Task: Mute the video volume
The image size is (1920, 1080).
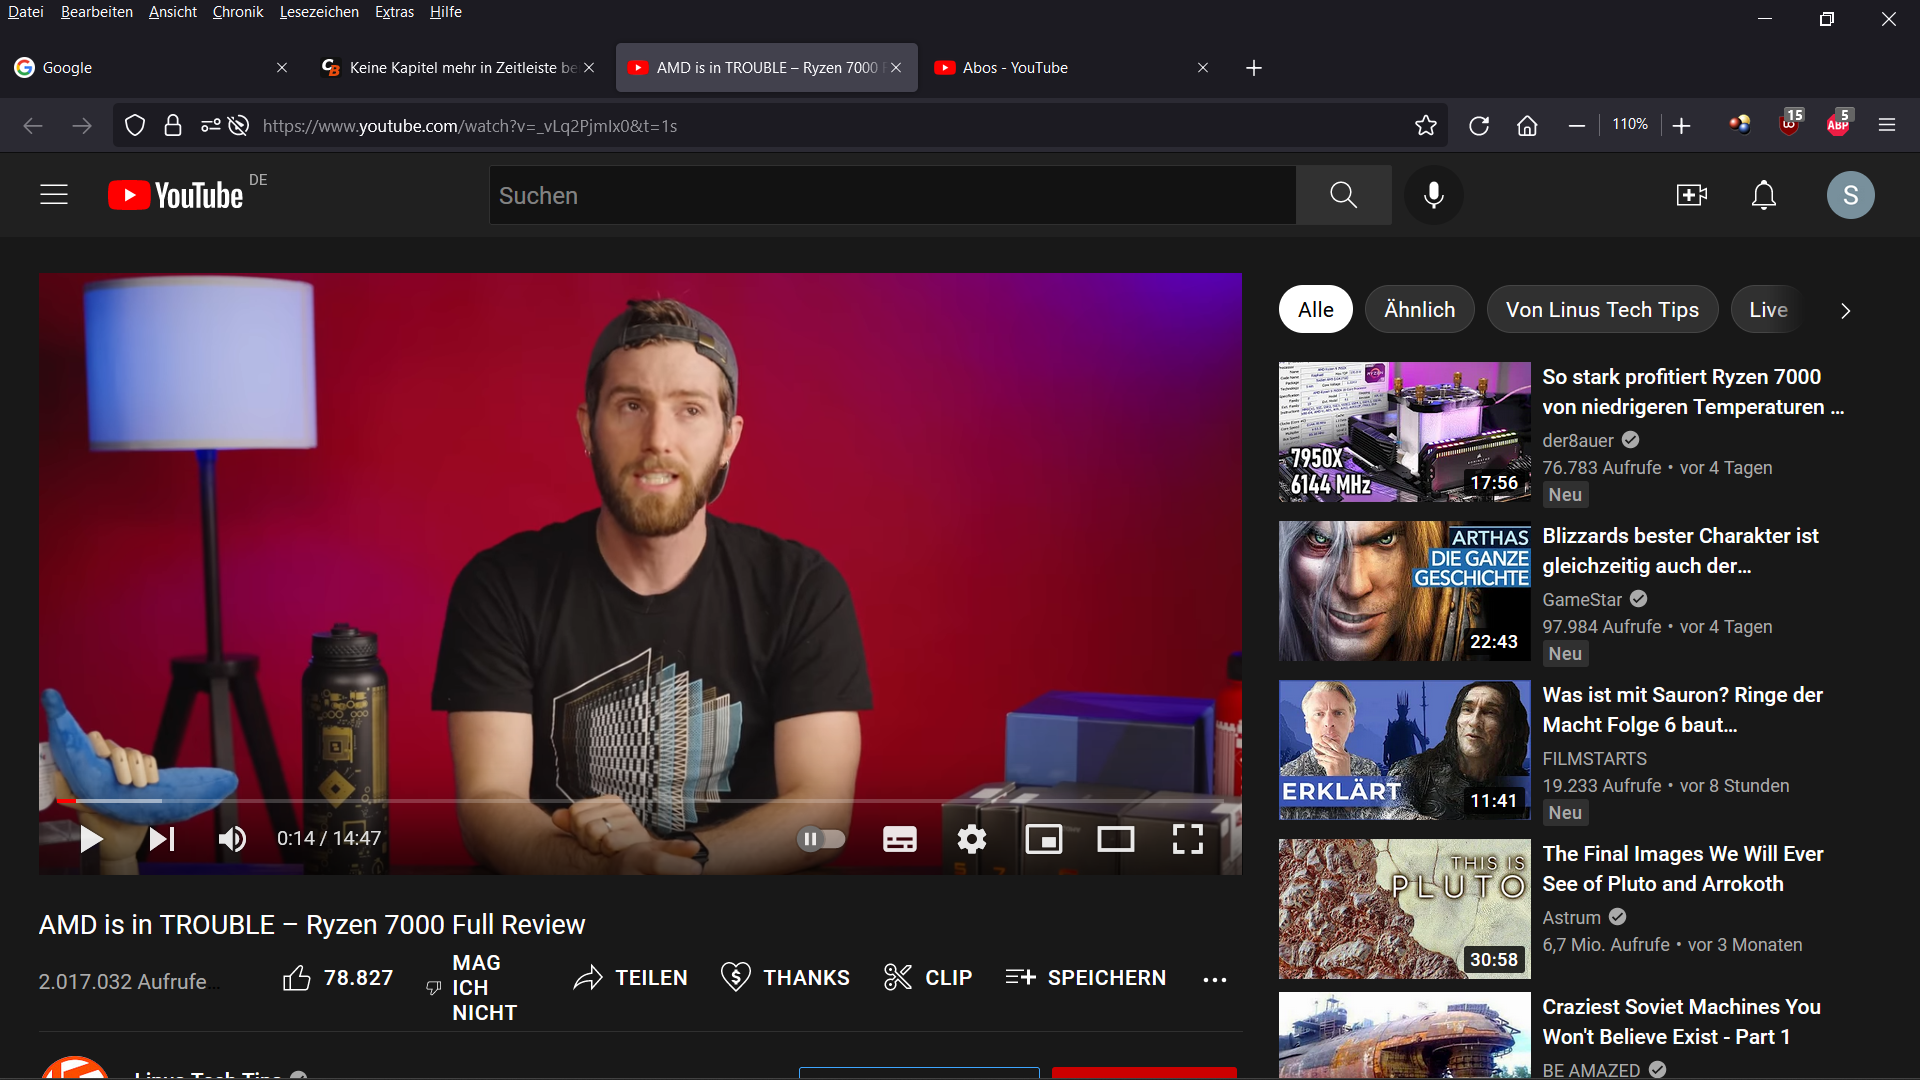Action: (x=231, y=839)
